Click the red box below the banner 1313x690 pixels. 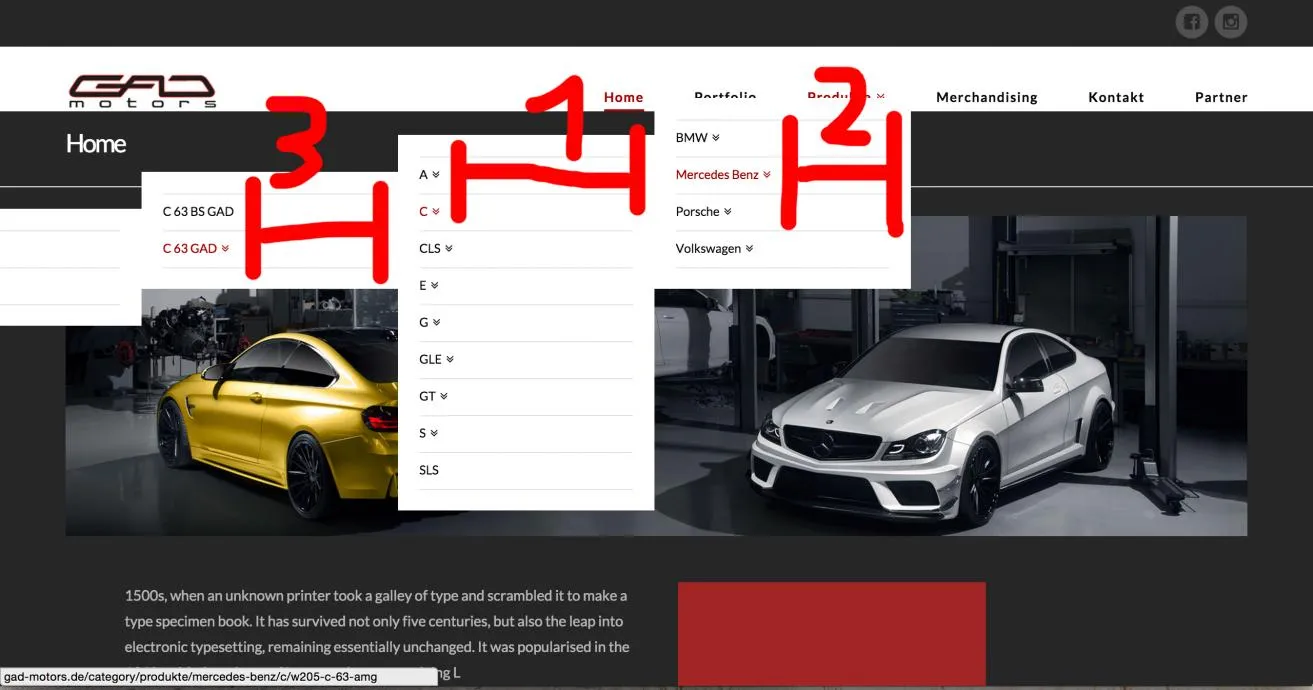[x=832, y=635]
